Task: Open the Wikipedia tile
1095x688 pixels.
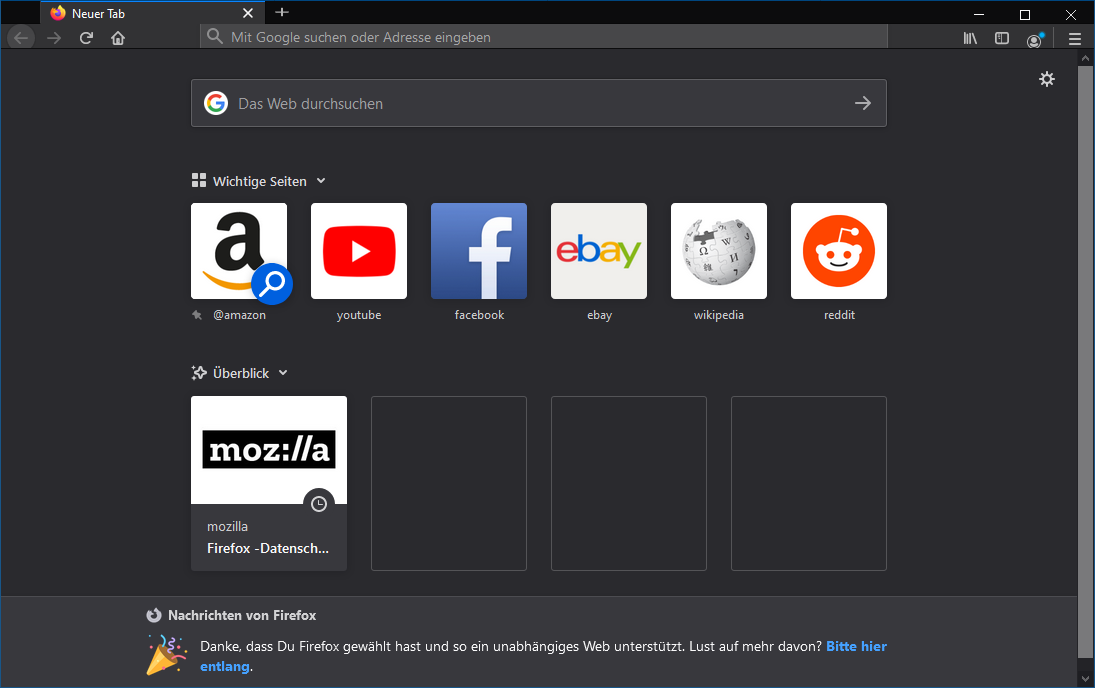Action: (719, 251)
